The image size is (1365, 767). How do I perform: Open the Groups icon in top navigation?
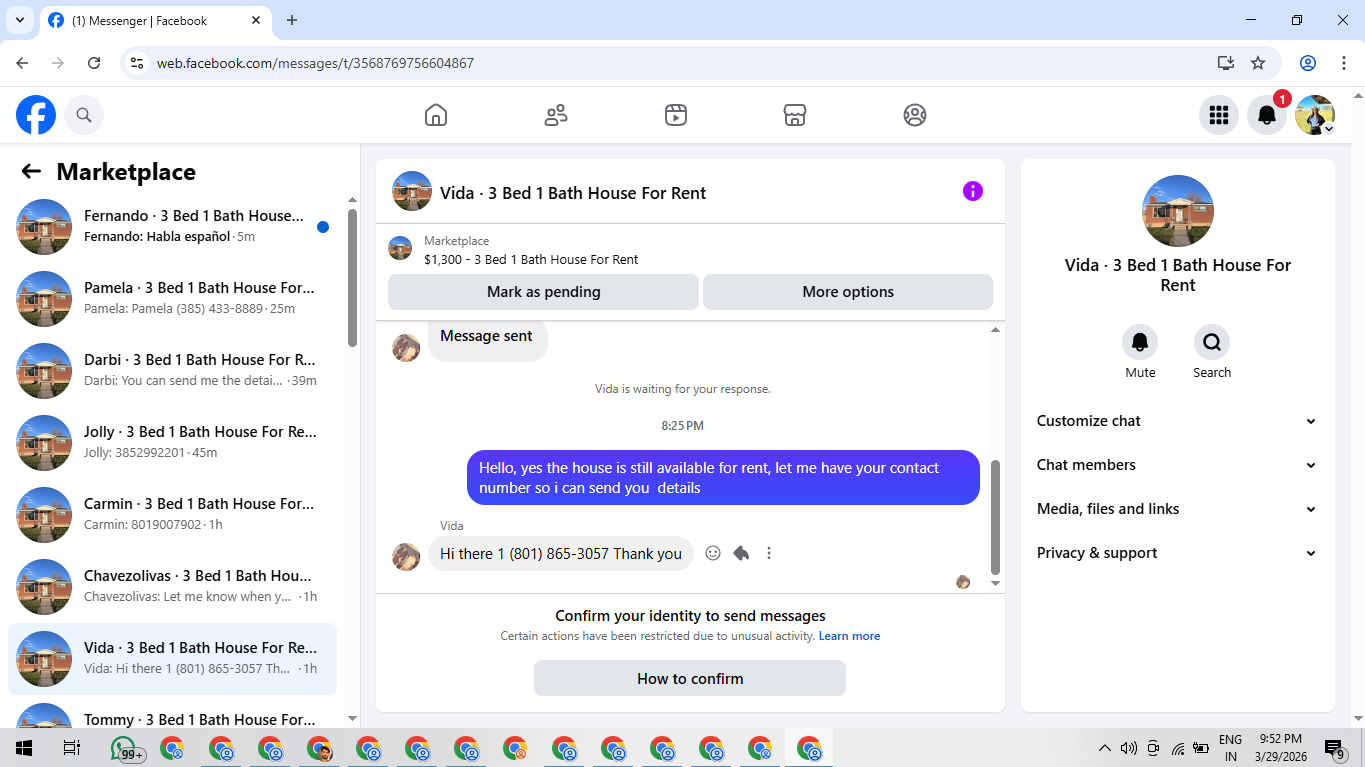[x=915, y=115]
